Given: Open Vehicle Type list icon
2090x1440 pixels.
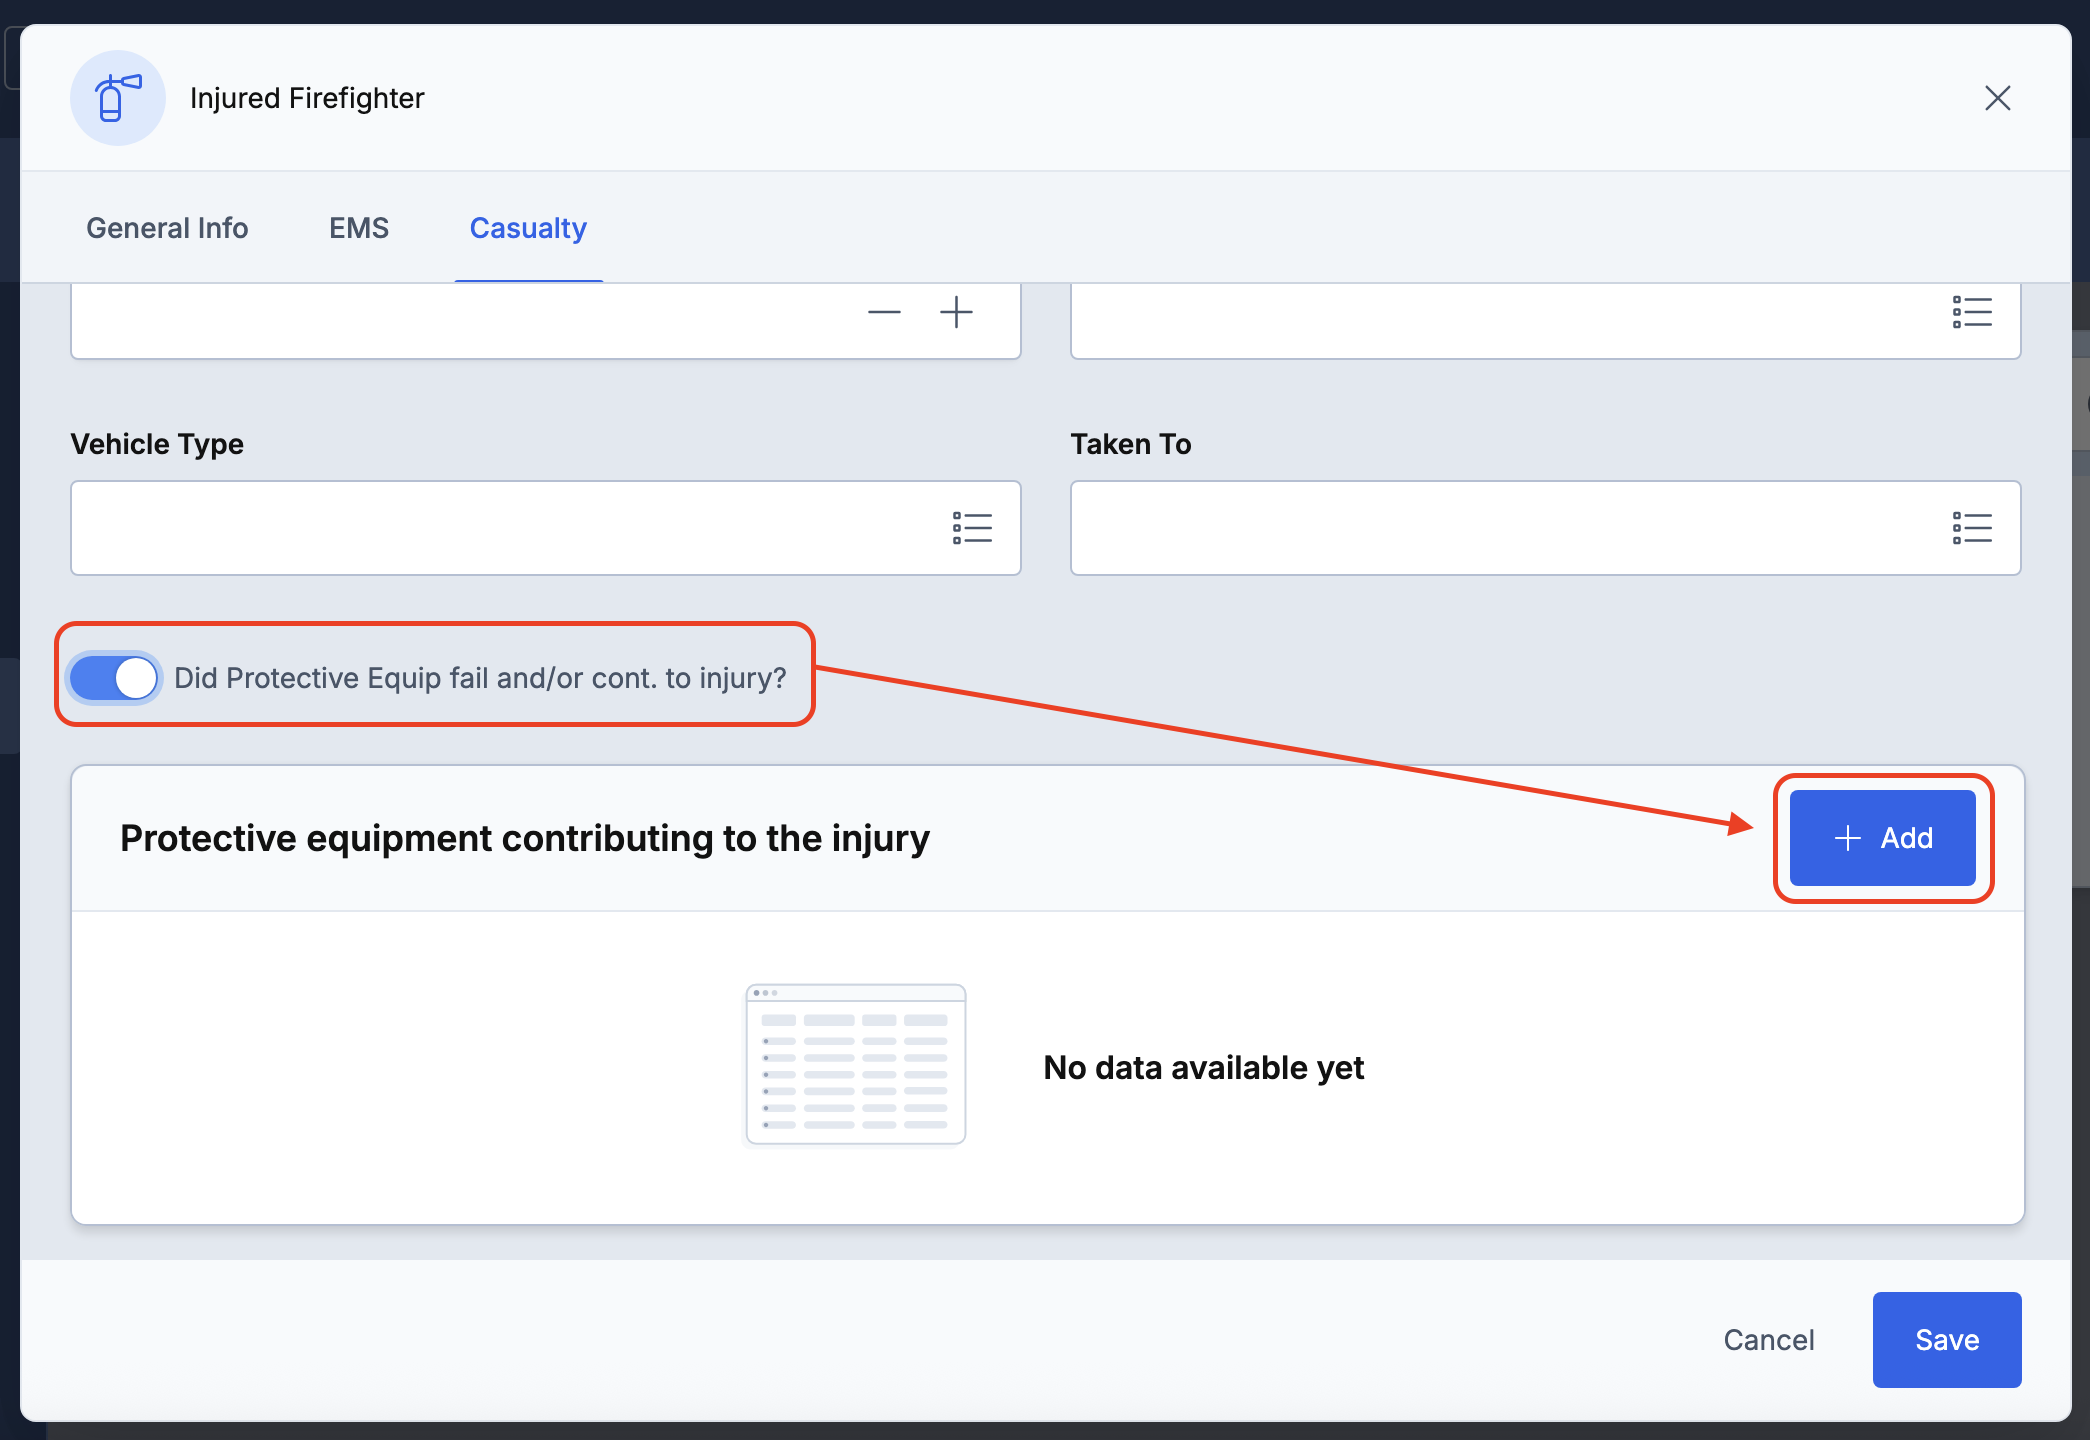Looking at the screenshot, I should click(x=971, y=528).
